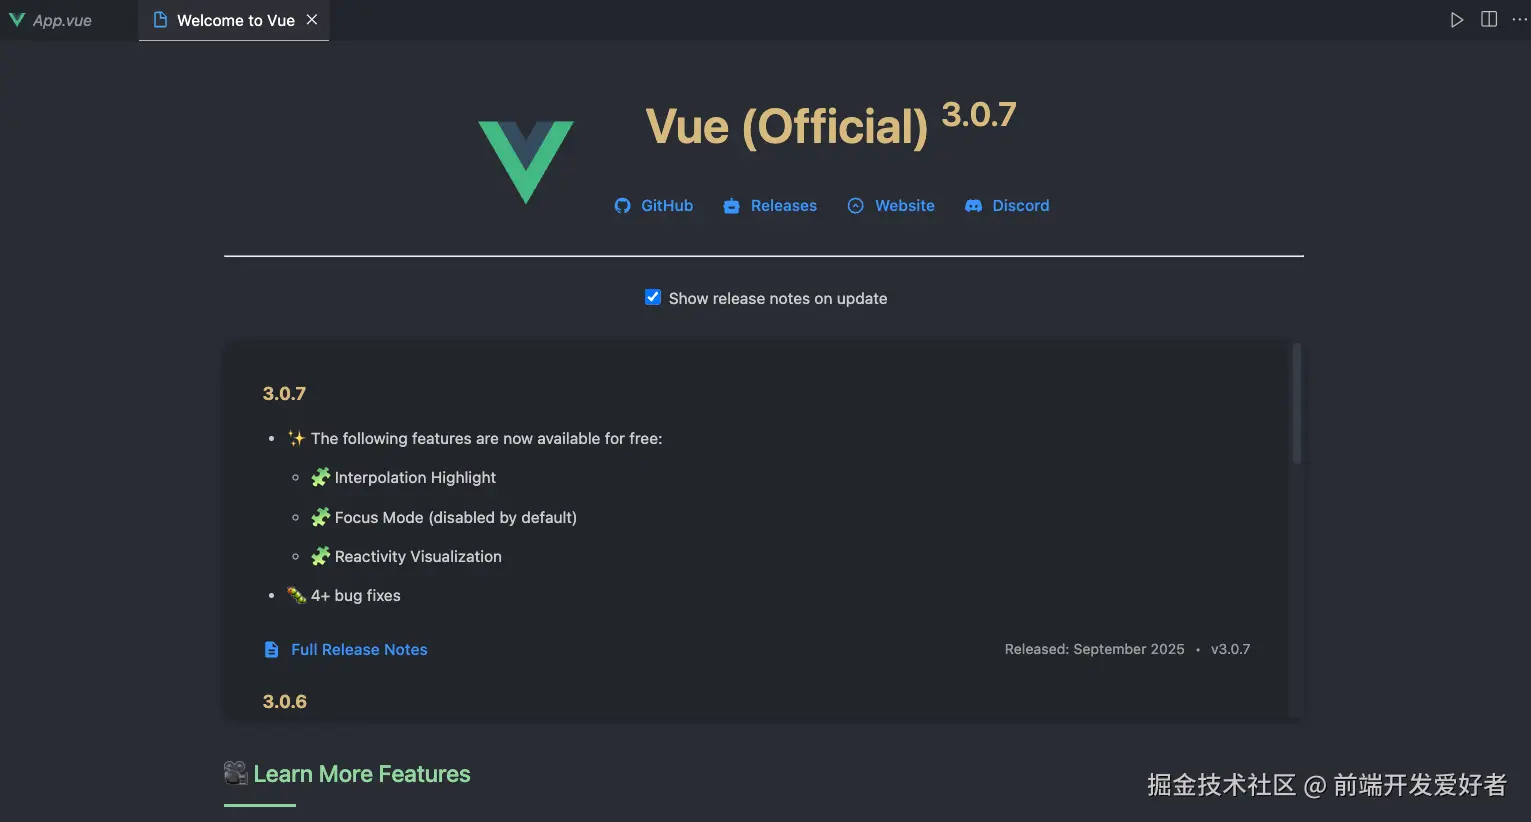1531x822 pixels.
Task: Open the More Actions ellipsis menu
Action: point(1519,20)
